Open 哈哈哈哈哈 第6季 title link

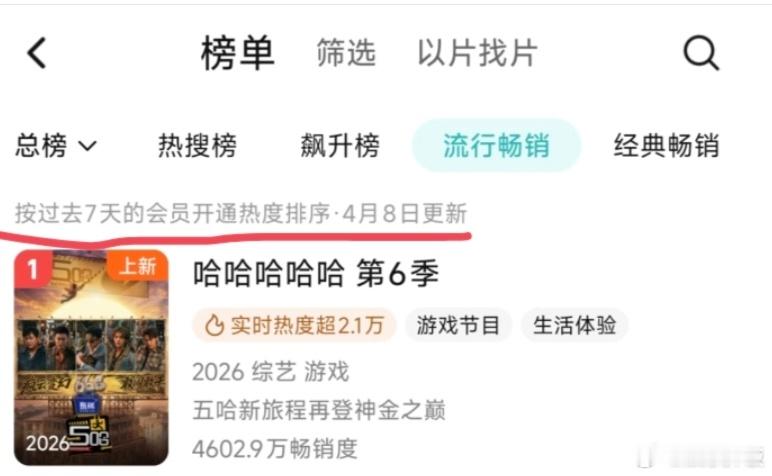point(315,274)
